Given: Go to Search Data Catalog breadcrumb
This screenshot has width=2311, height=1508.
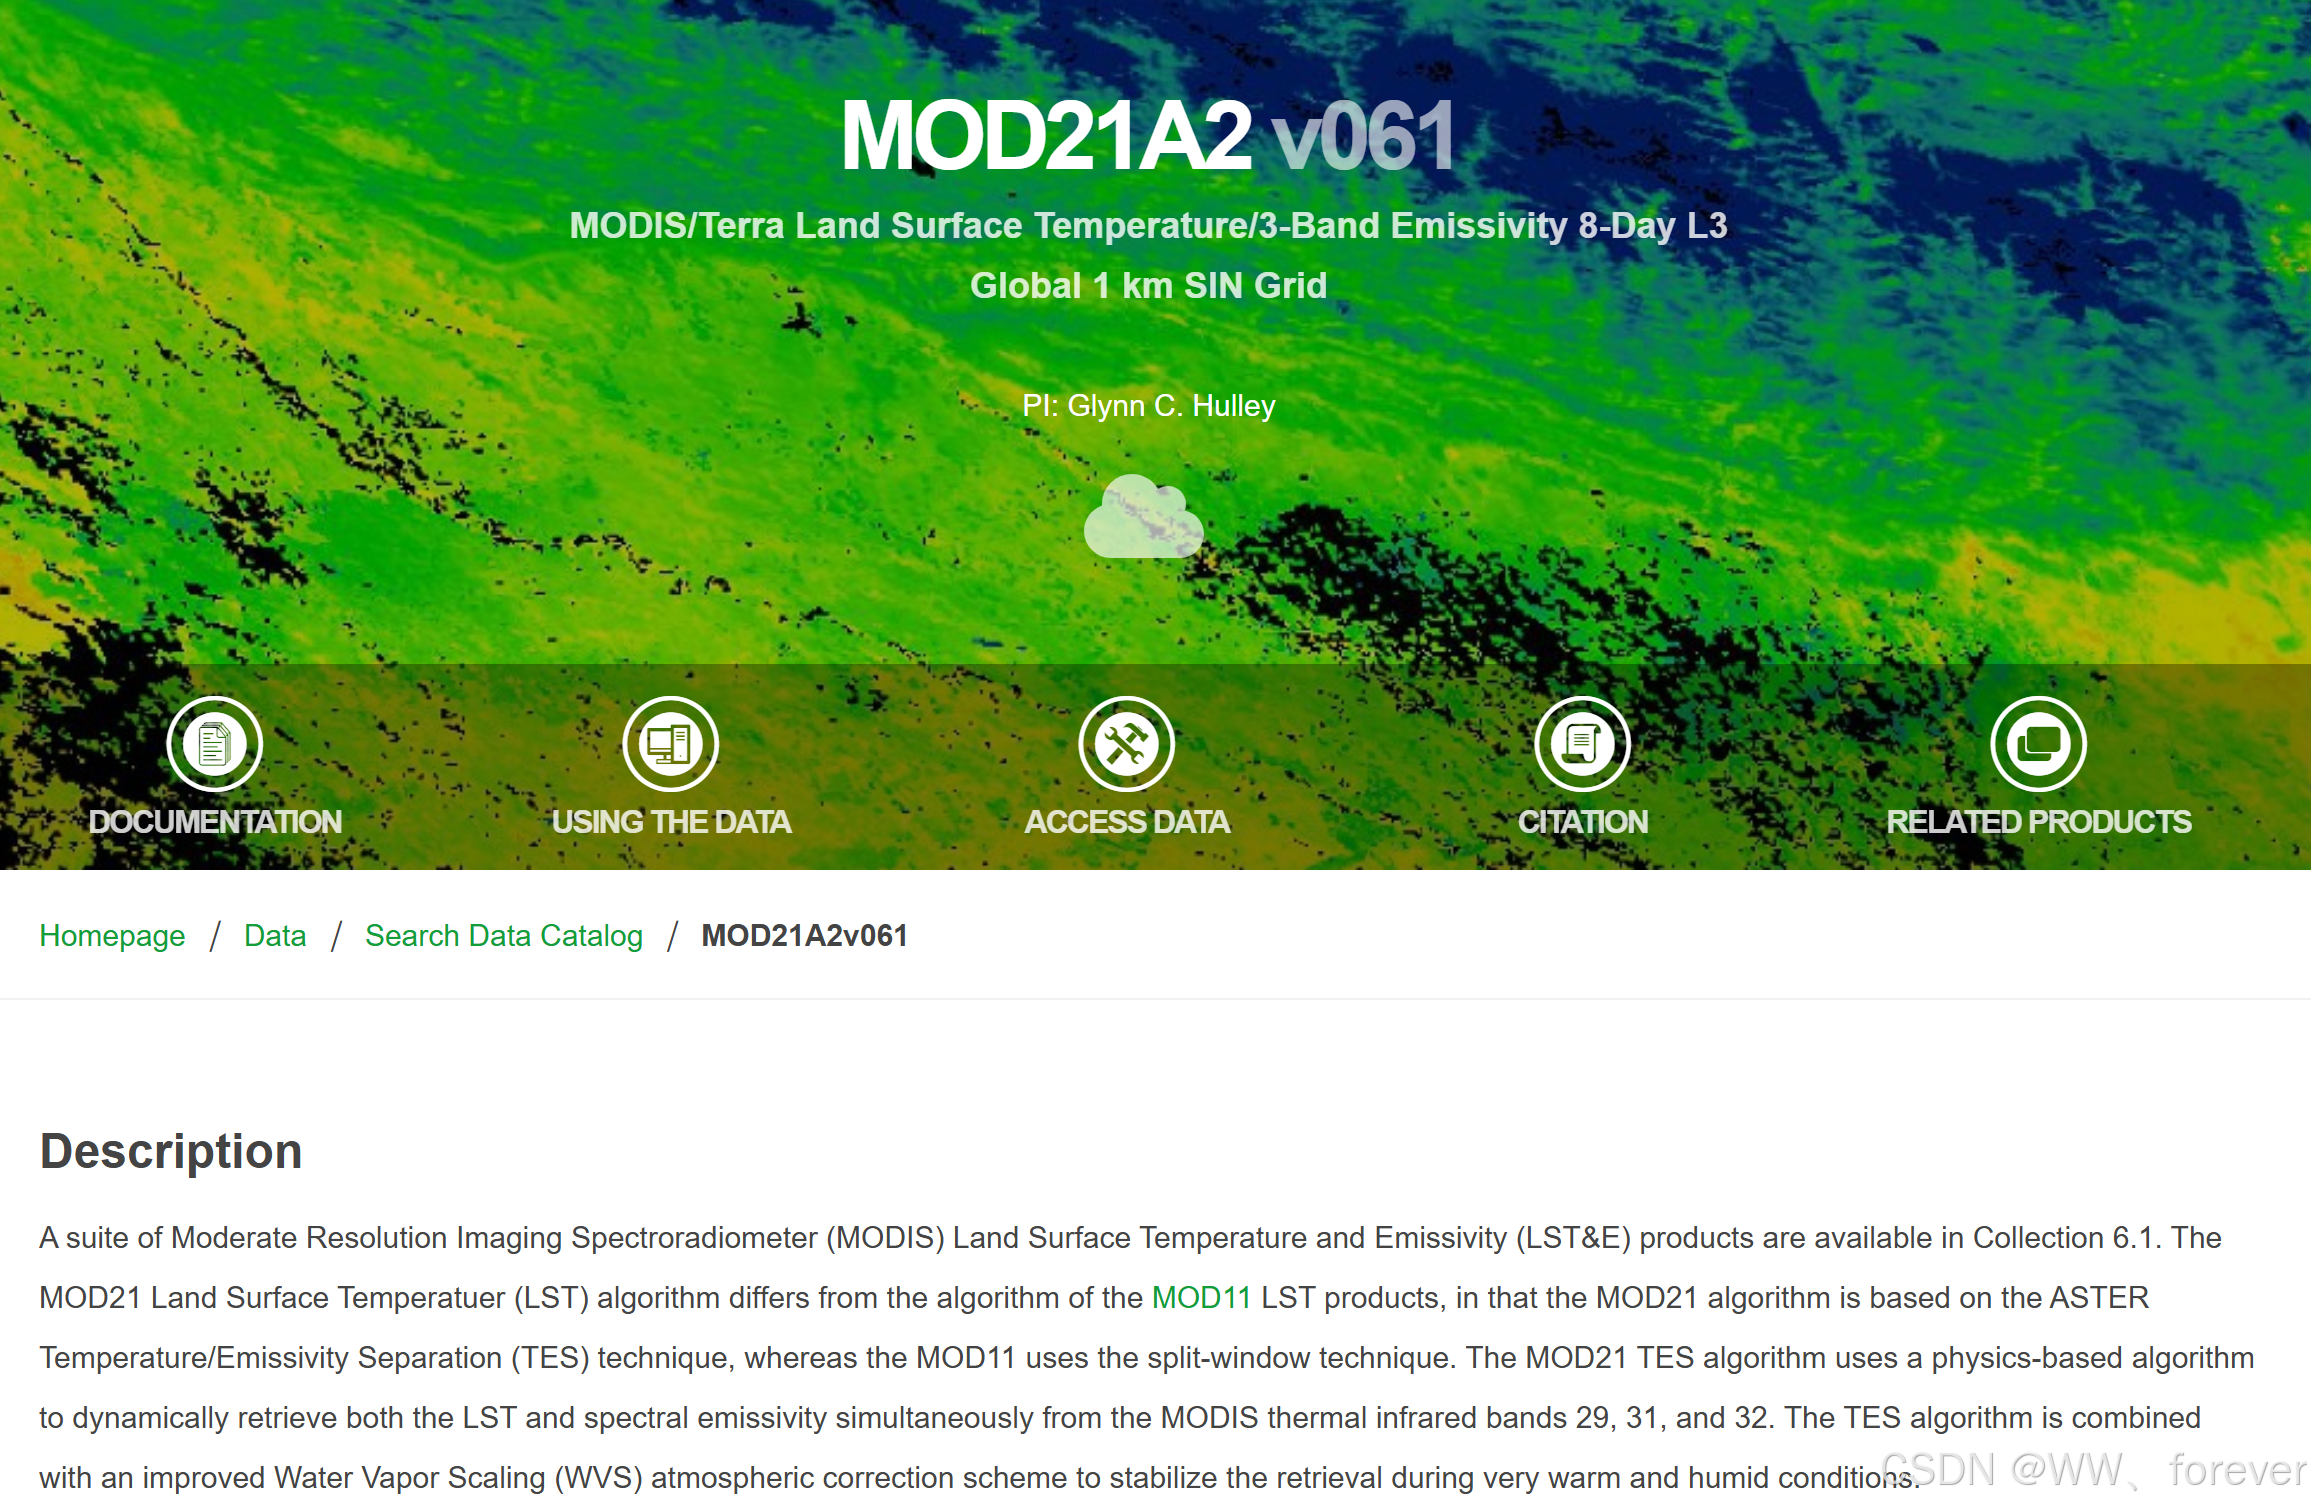Looking at the screenshot, I should tap(504, 936).
